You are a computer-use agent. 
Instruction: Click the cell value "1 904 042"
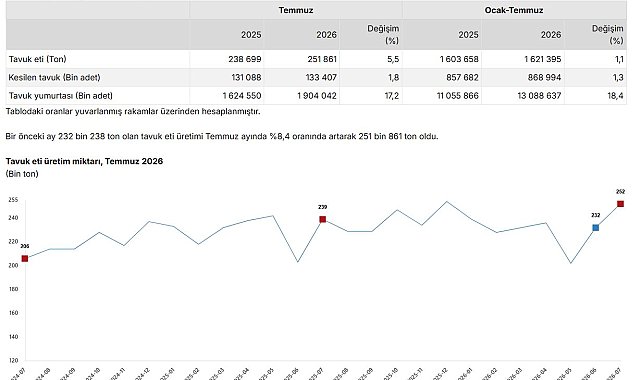317,96
